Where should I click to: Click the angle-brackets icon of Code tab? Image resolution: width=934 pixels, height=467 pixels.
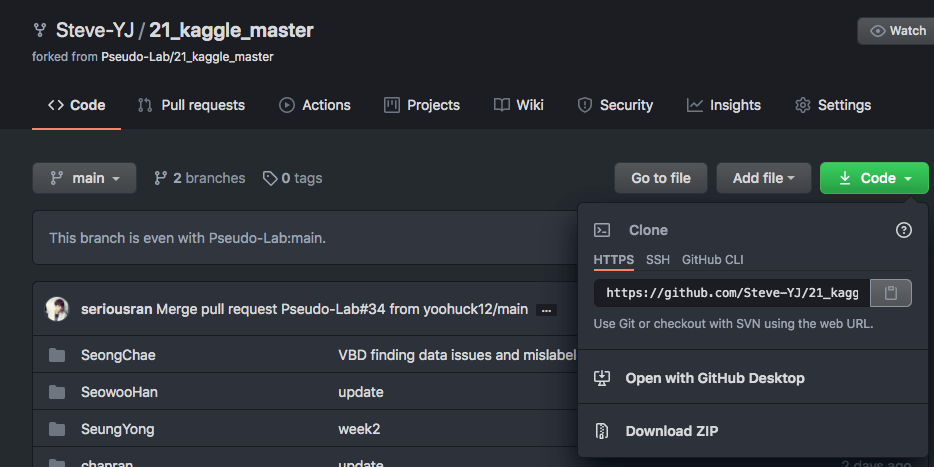click(x=56, y=105)
